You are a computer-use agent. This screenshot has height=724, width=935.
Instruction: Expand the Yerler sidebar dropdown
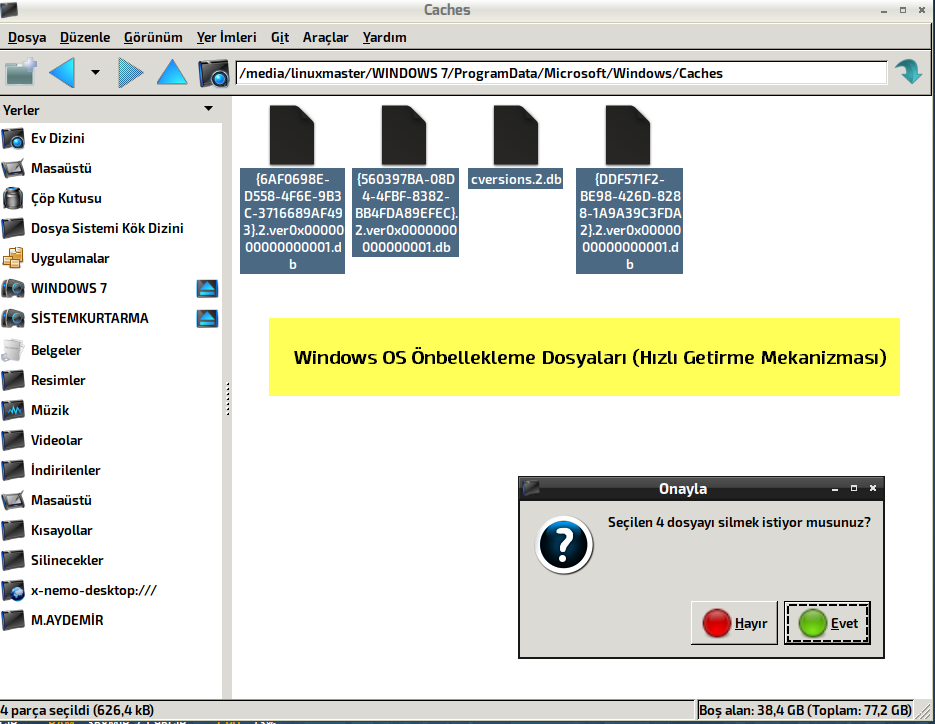[x=208, y=109]
